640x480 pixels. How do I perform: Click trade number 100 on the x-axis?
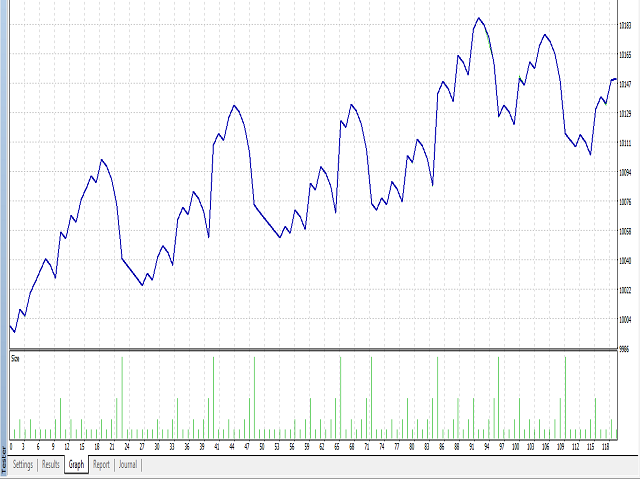click(516, 447)
